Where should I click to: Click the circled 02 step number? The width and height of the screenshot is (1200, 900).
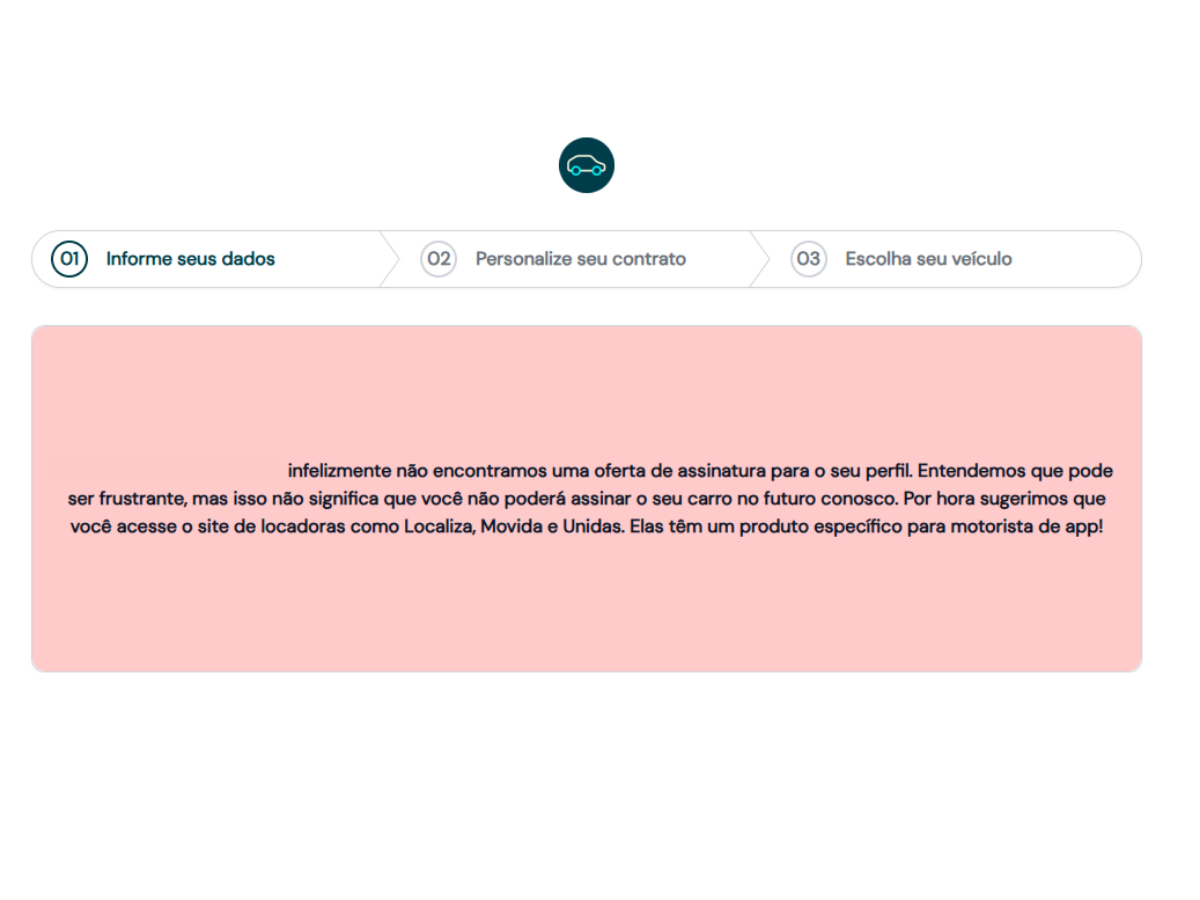pos(438,259)
